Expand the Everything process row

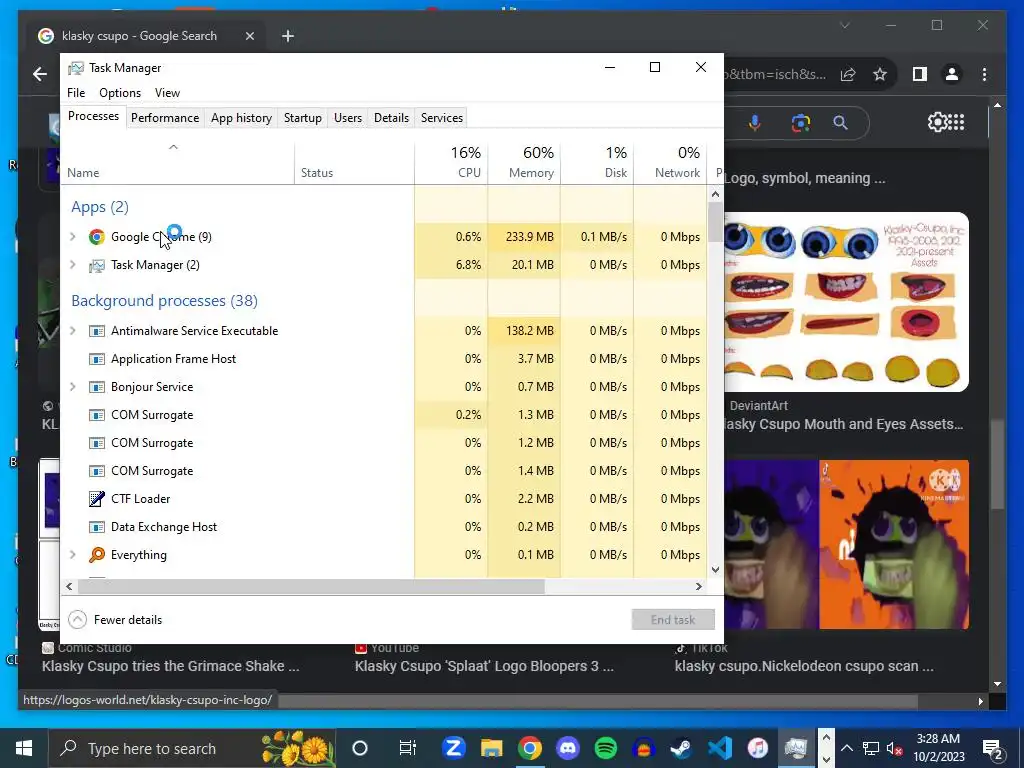[x=72, y=554]
